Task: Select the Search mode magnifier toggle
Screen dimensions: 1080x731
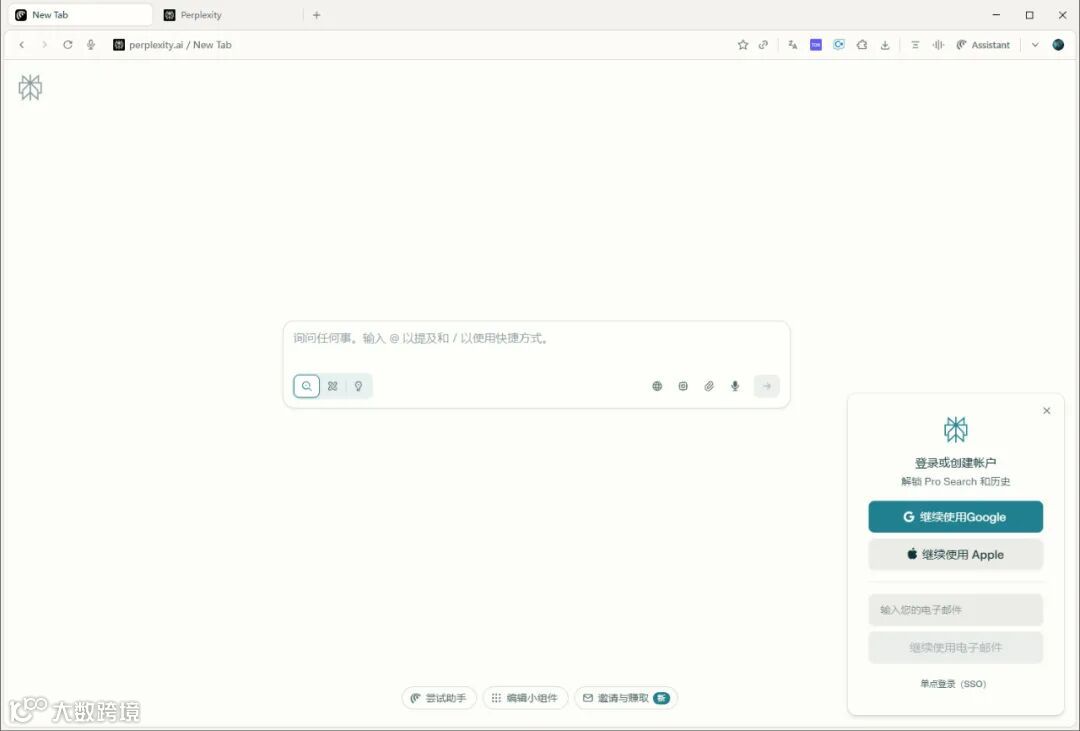Action: click(307, 386)
